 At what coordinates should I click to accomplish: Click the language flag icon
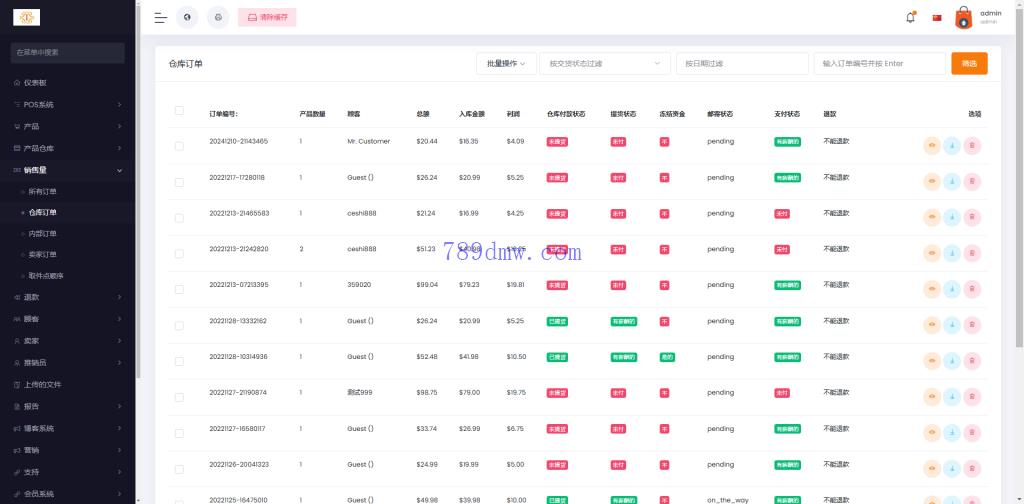click(937, 17)
